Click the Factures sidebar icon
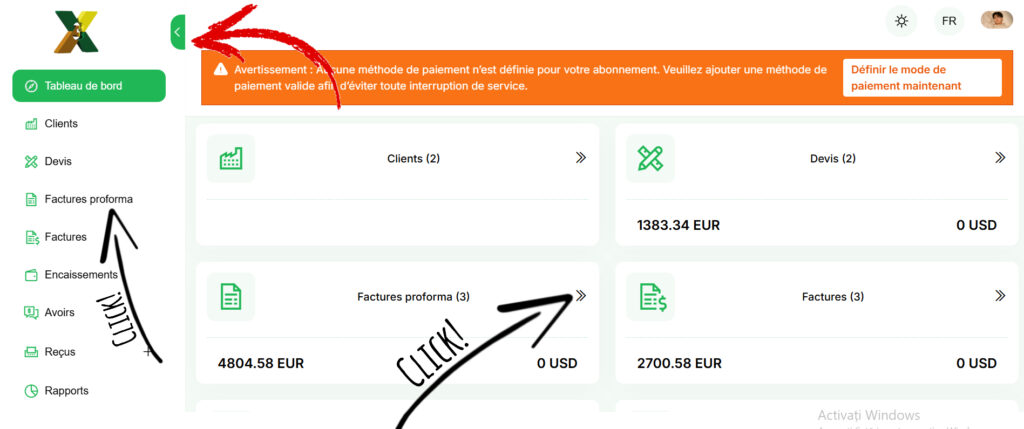Image resolution: width=1024 pixels, height=429 pixels. [x=31, y=237]
